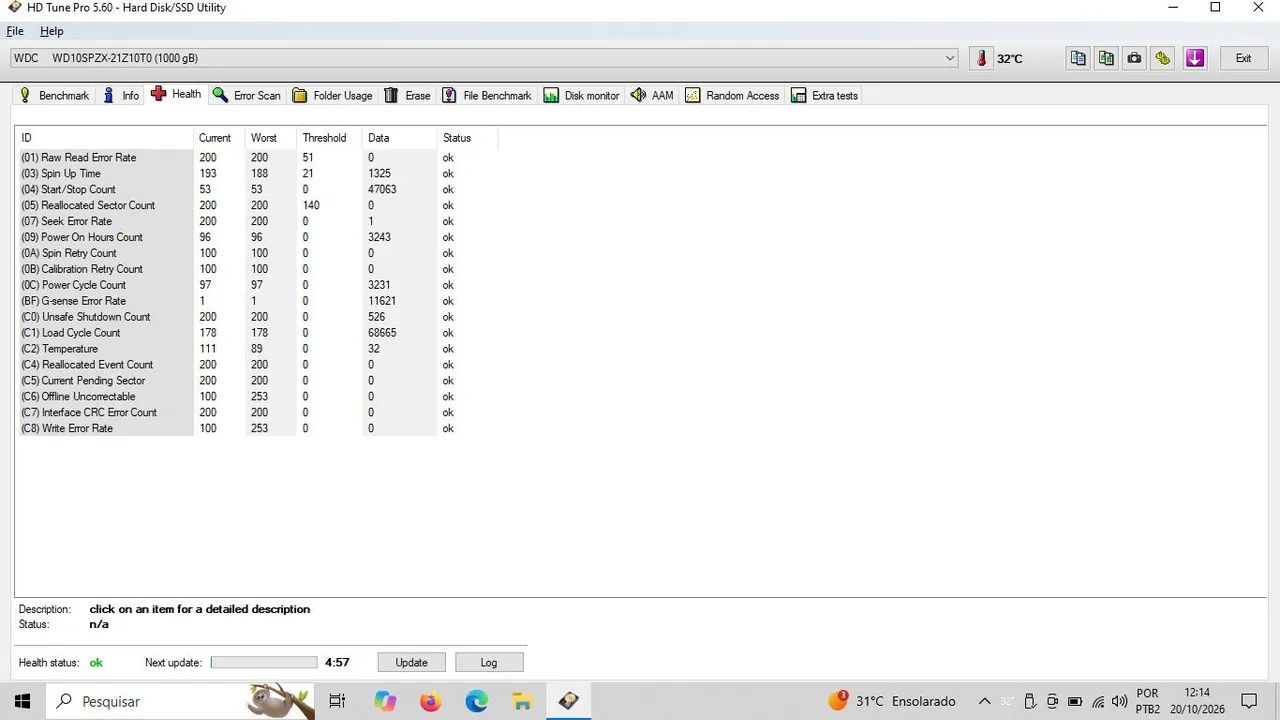Open the Disk monitor tab

coord(581,95)
